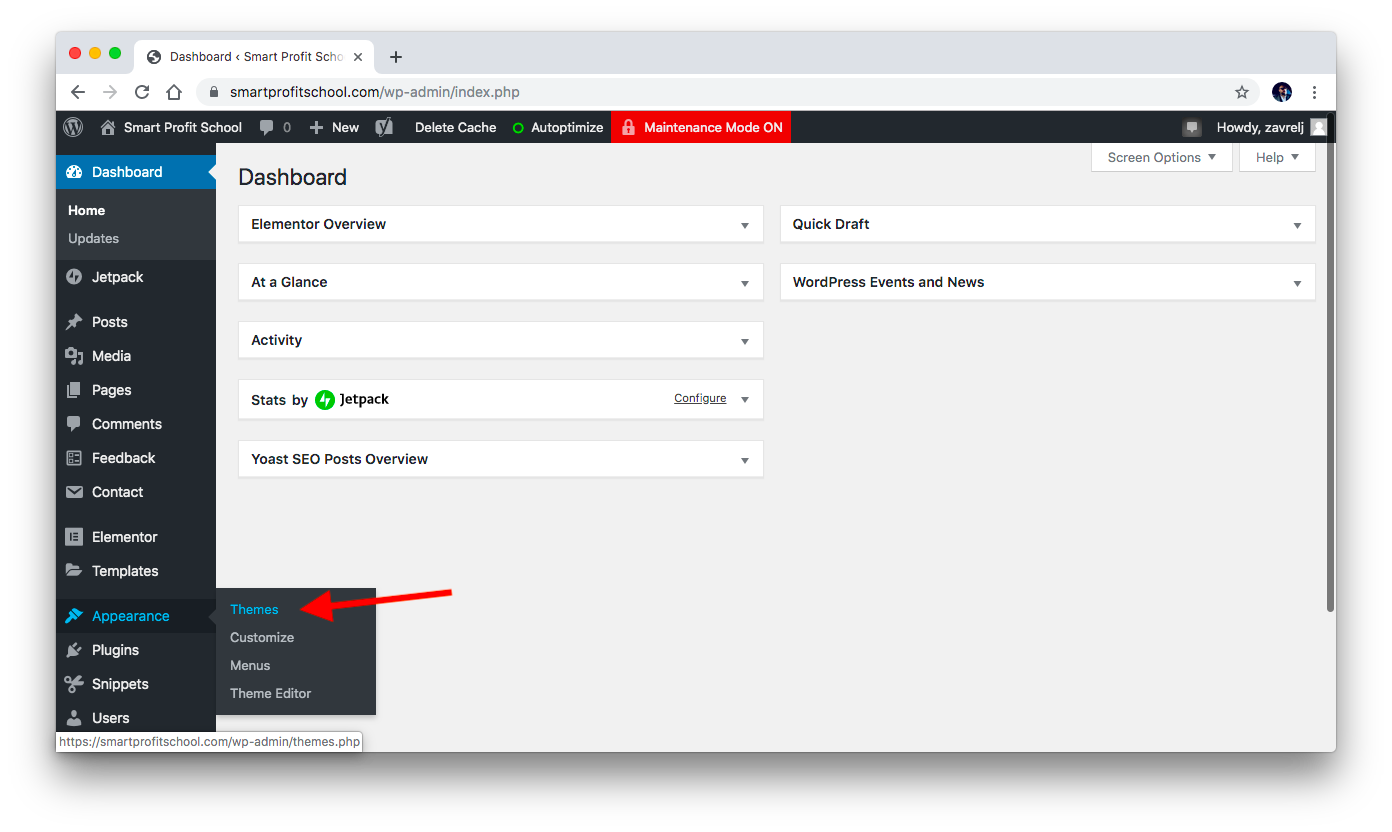Click the Users person icon
This screenshot has width=1392, height=832.
74,718
